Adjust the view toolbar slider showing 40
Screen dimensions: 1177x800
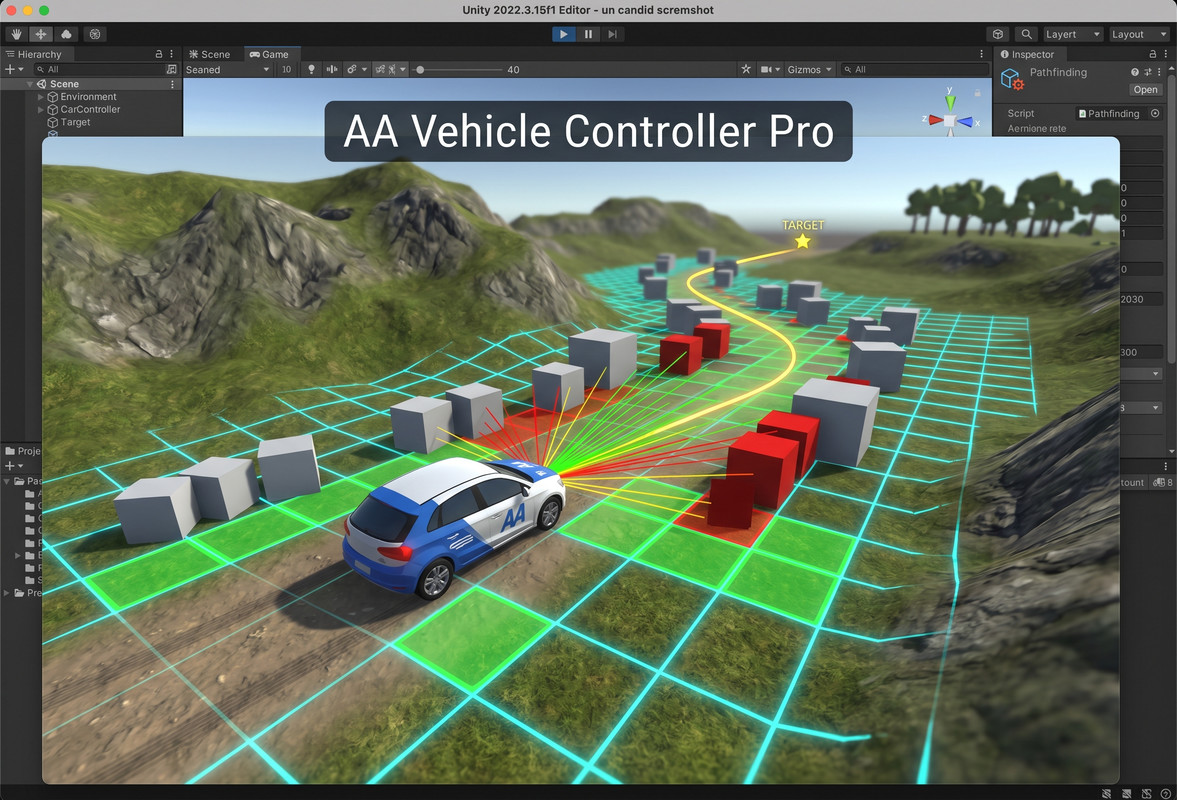(x=459, y=69)
